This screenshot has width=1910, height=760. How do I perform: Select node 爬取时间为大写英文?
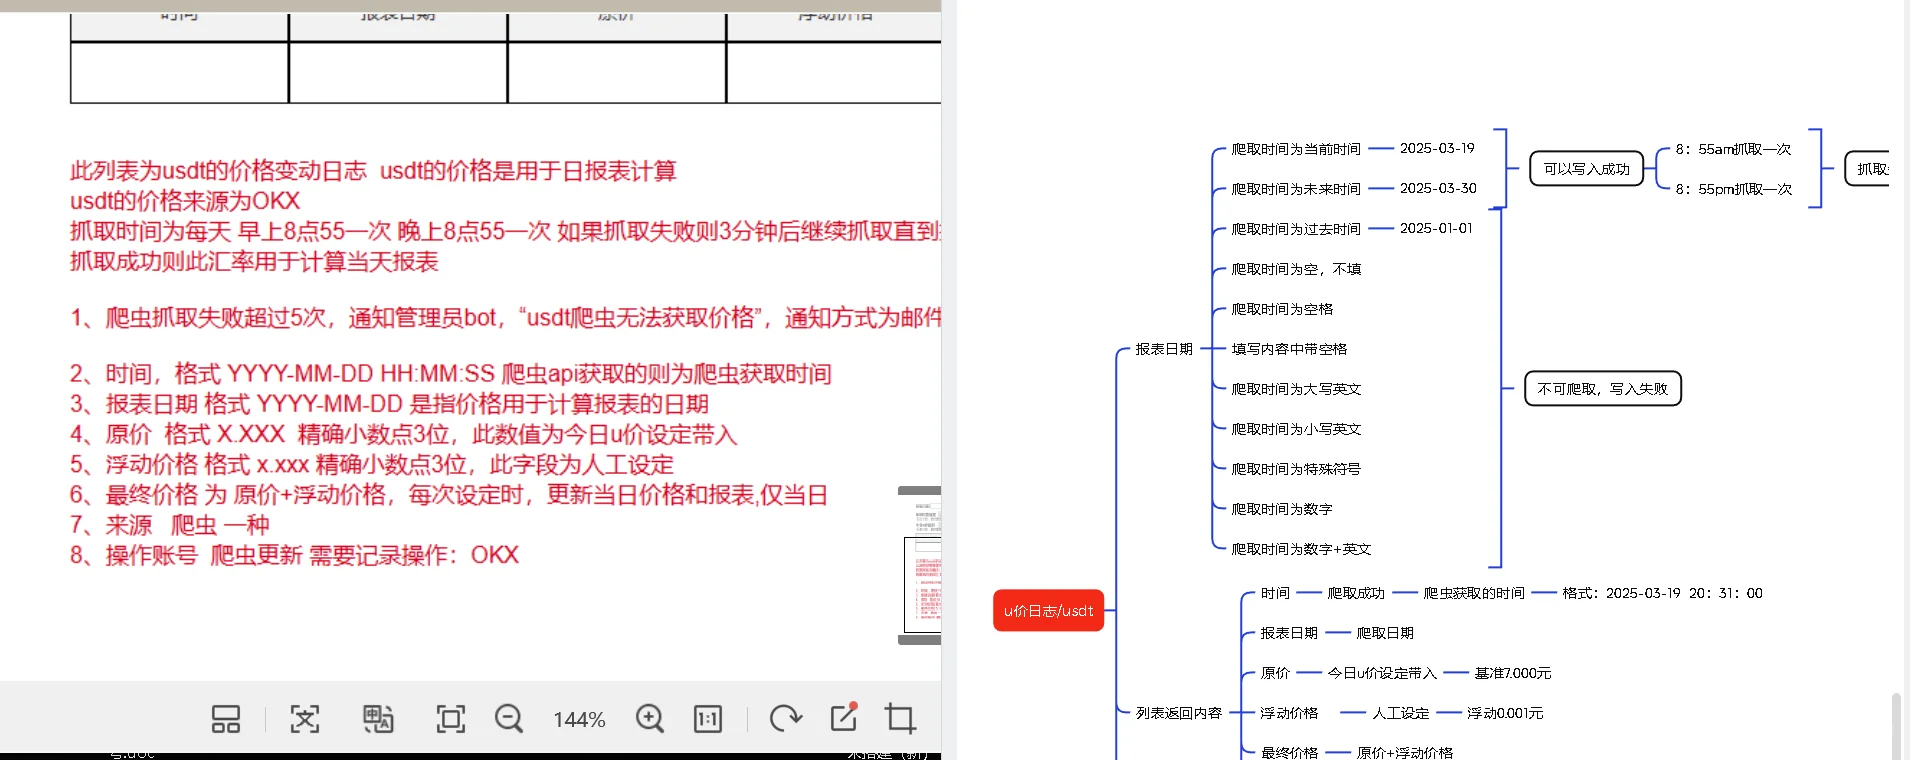tap(1296, 389)
